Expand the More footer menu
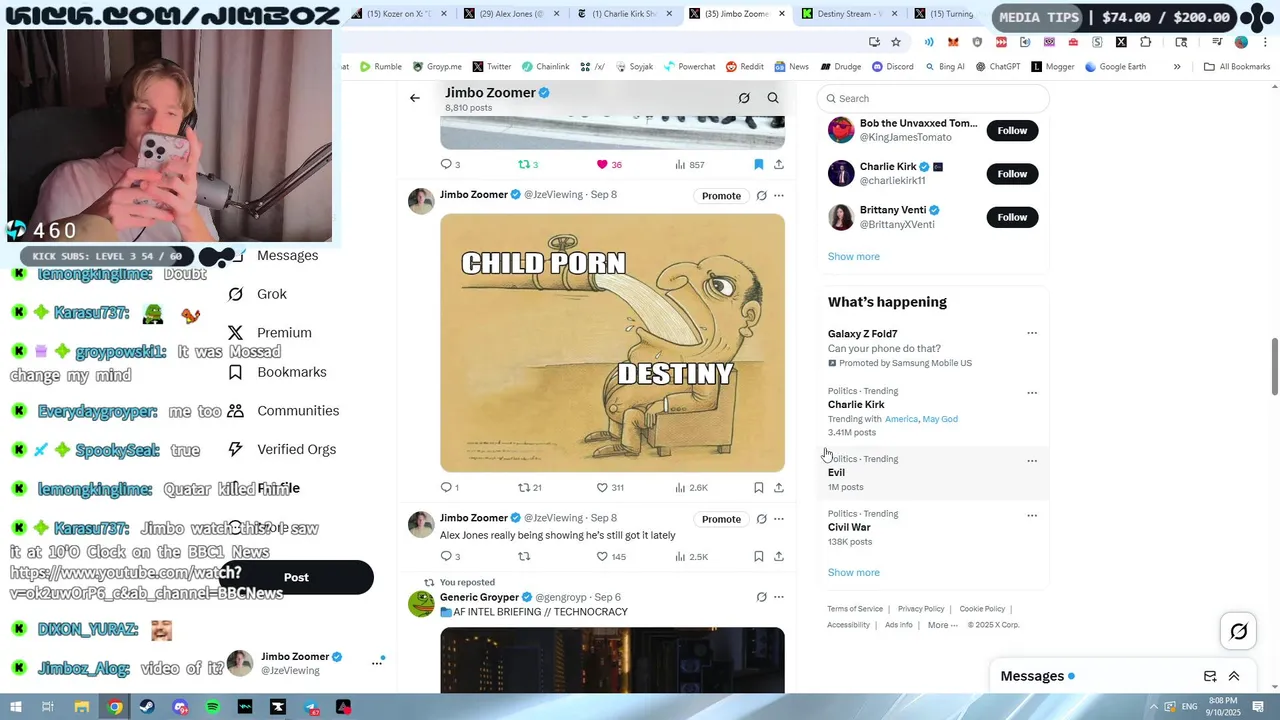The image size is (1280, 720). tap(942, 625)
